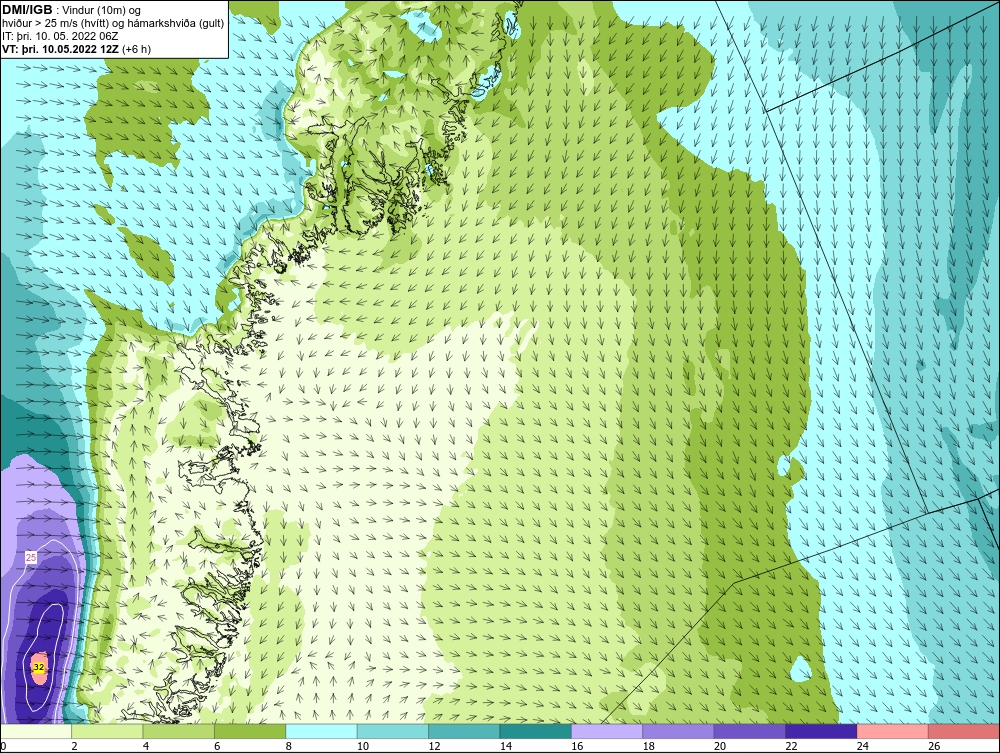The image size is (1000, 753).
Task: Pick the 4–6 m/s green swatch
Action: [179, 731]
